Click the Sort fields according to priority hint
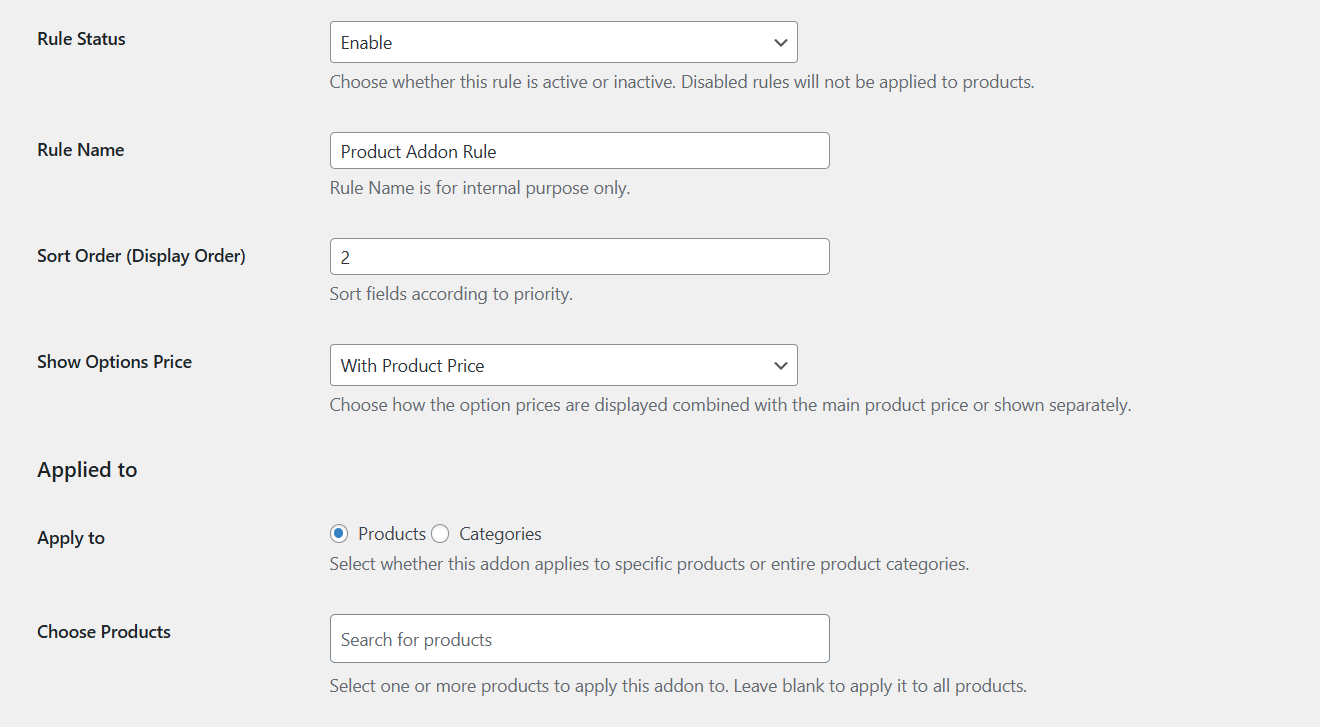1320x727 pixels. [x=451, y=294]
